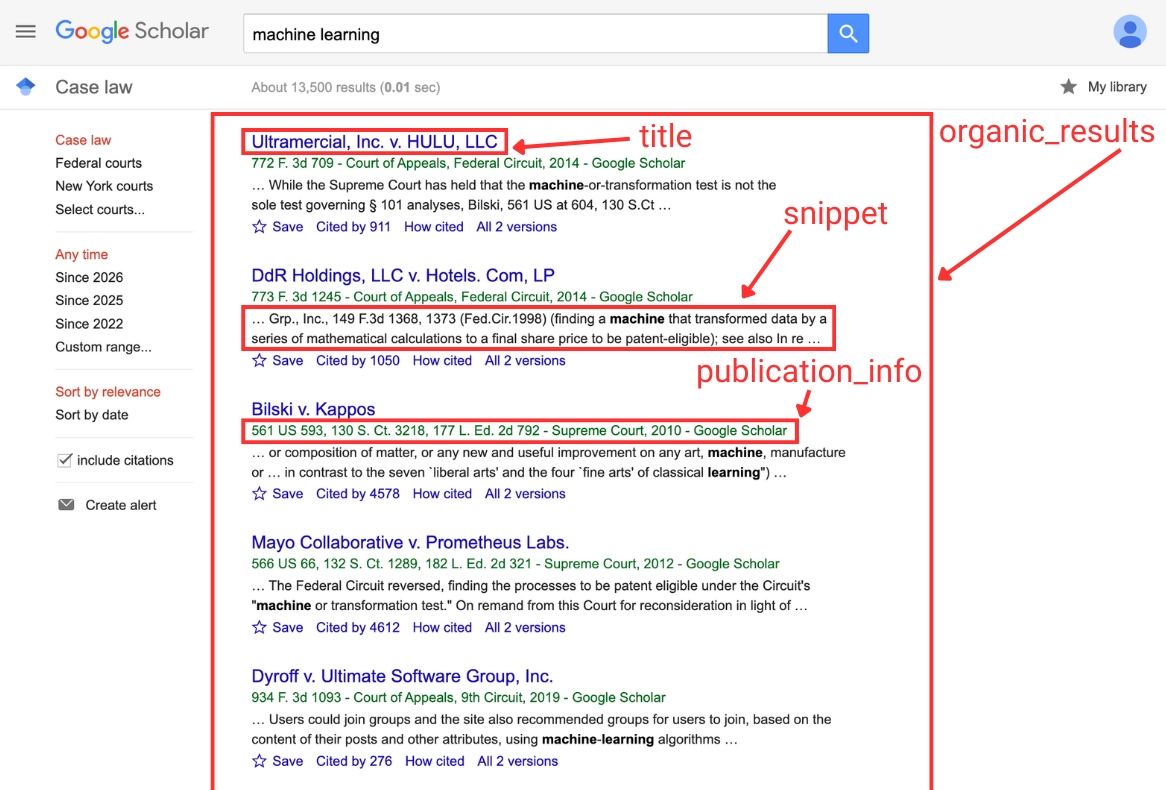Screen dimensions: 1166x790
Task: Filter results Since 2025
Action: tap(89, 301)
